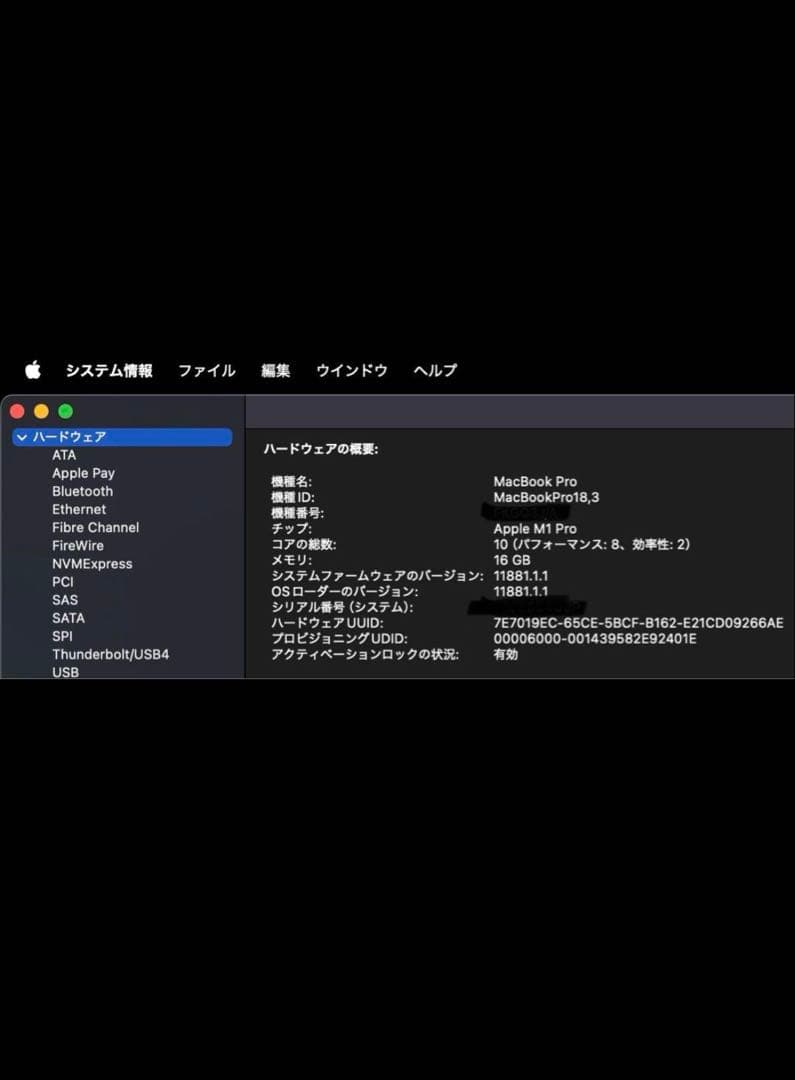Screen dimensions: 795x1080
Task: Select SPI in the sidebar
Action: (62, 636)
